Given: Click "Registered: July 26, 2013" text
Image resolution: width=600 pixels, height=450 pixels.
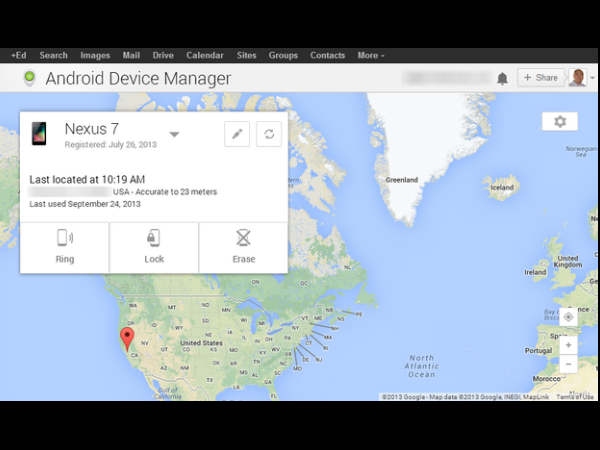Looking at the screenshot, I should click(111, 145).
